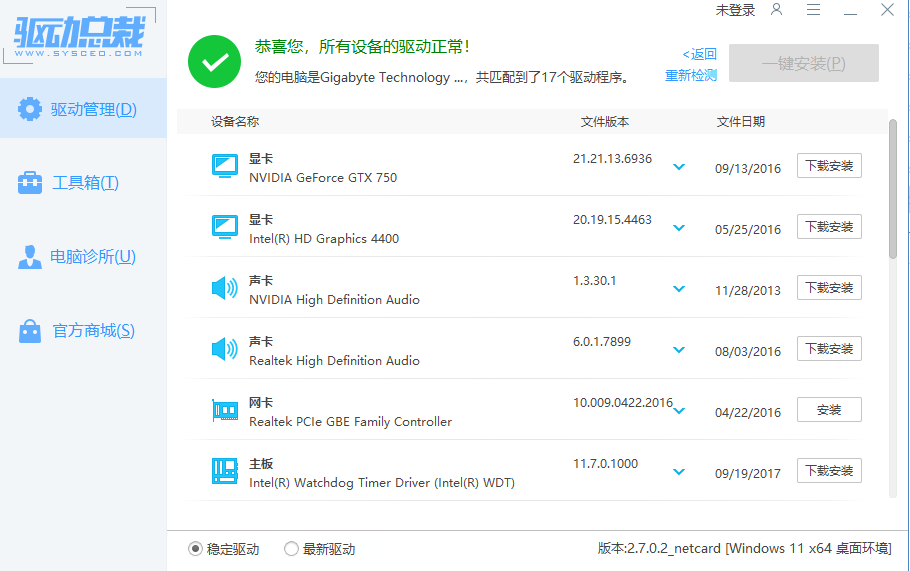This screenshot has height=571, width=910.
Task: Click the date 04/22/2016
Action: 748,412
